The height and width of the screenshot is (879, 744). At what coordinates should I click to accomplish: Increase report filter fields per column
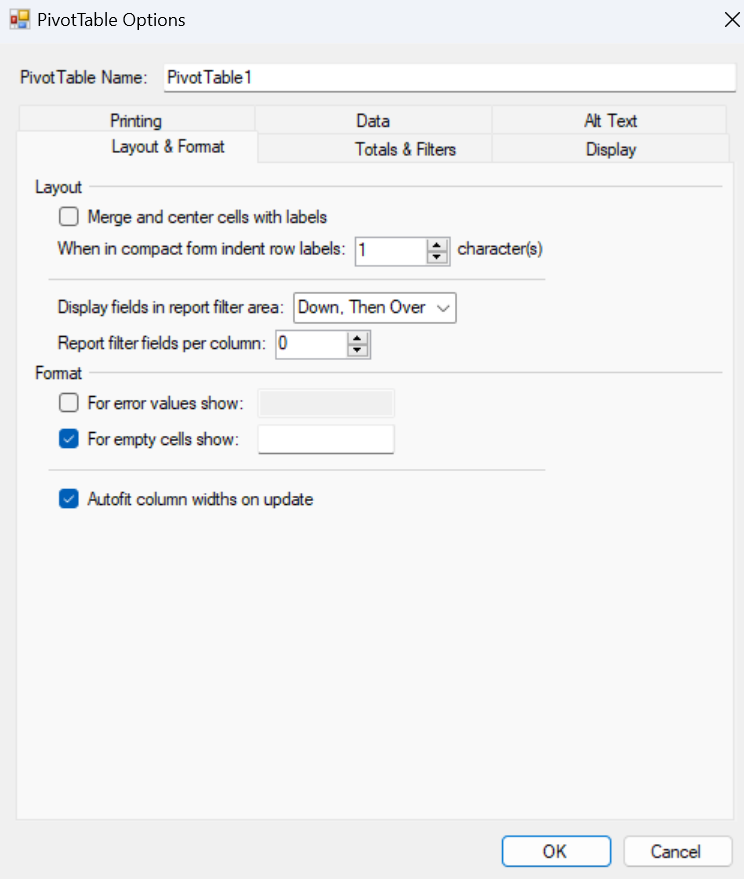coord(358,338)
